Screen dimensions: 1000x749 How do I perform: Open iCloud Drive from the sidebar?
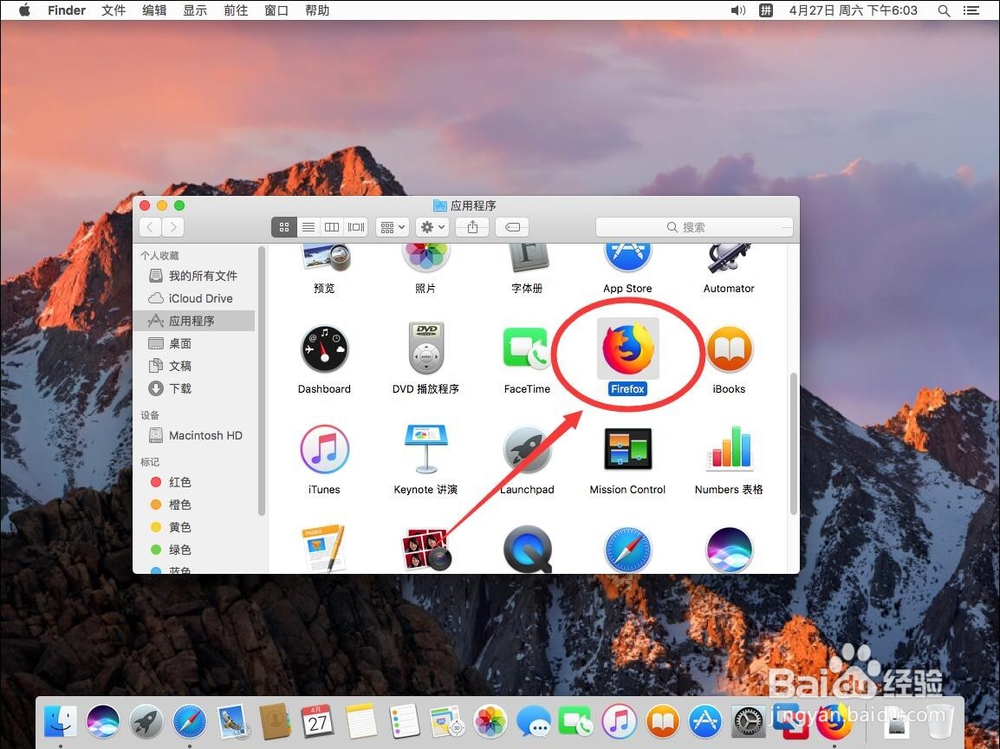[x=199, y=298]
